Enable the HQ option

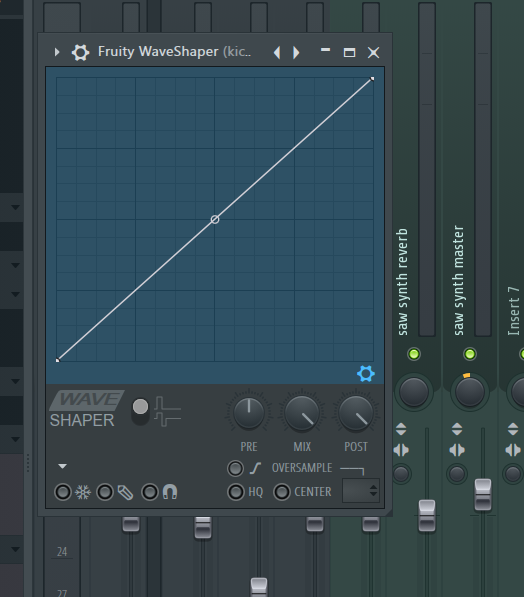[236, 492]
